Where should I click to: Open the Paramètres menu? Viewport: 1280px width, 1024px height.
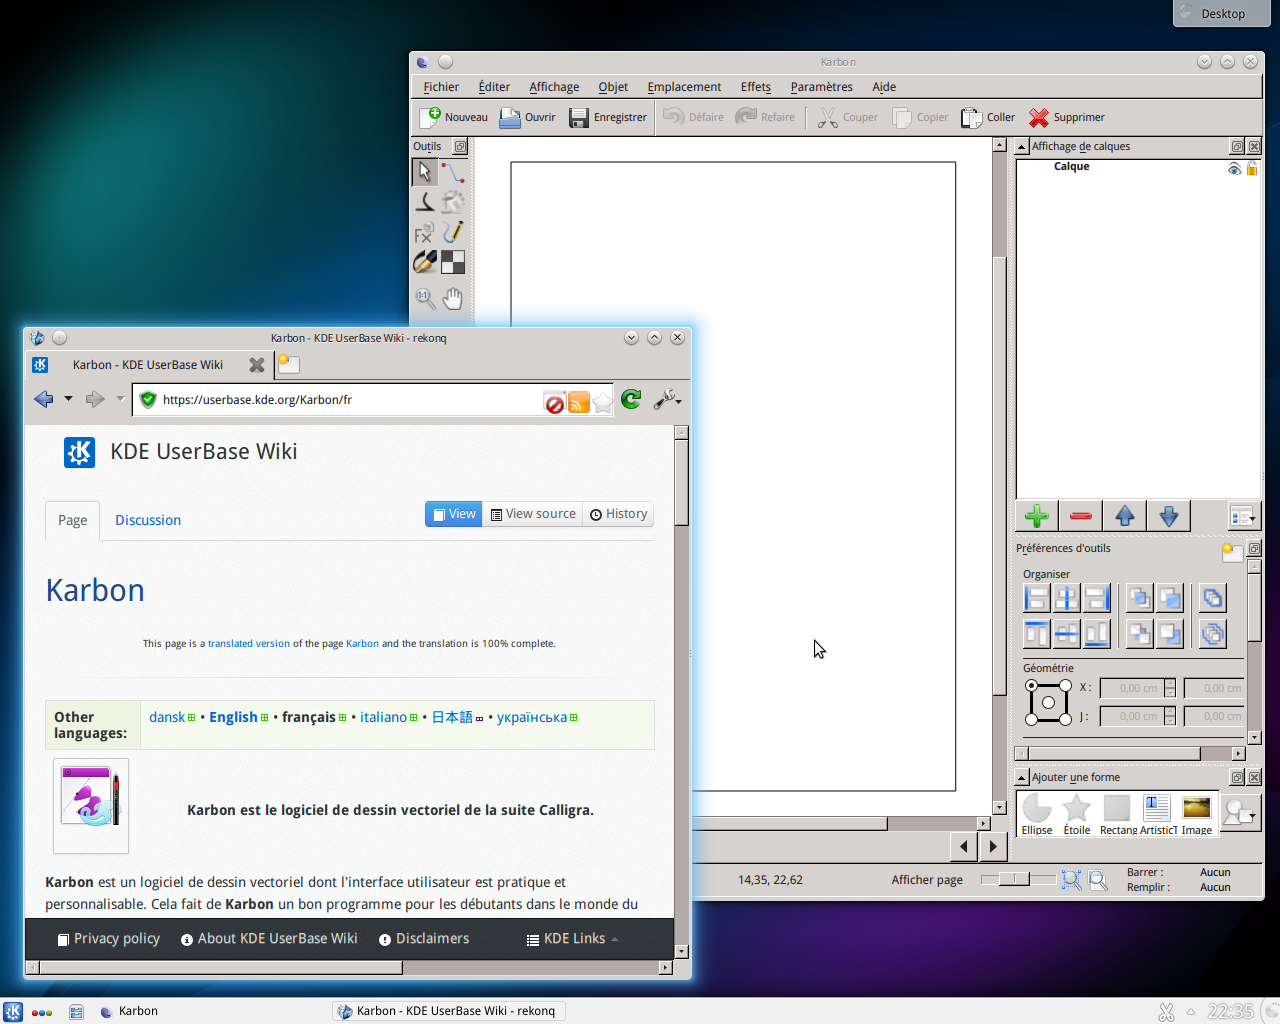tap(822, 87)
